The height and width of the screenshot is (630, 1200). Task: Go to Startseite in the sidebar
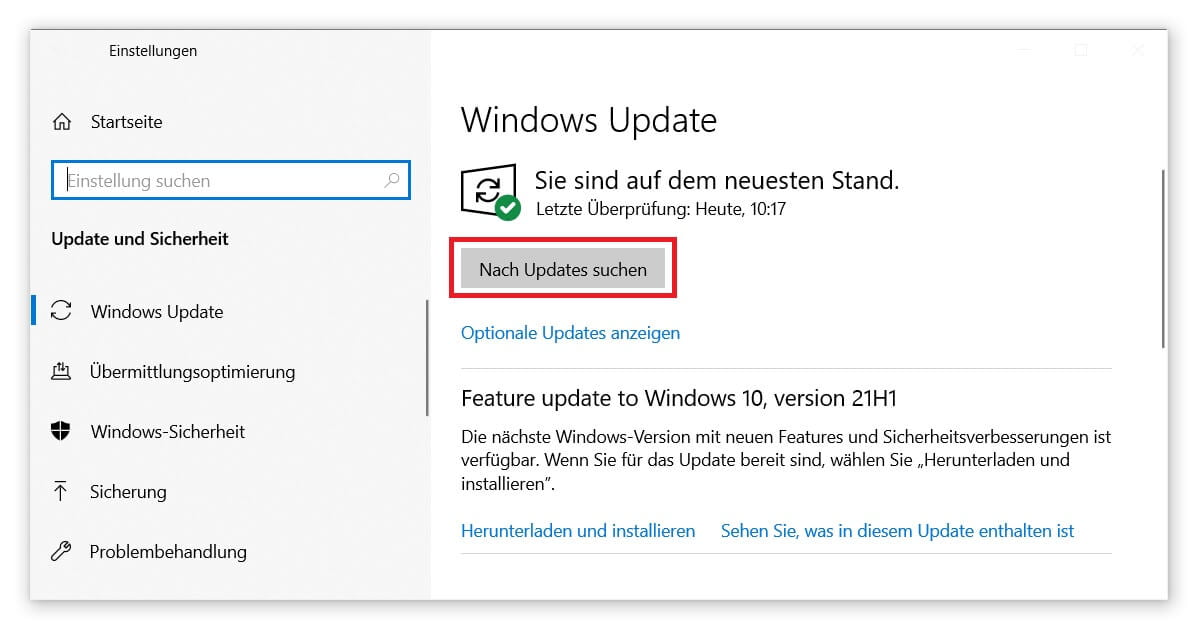[x=126, y=122]
